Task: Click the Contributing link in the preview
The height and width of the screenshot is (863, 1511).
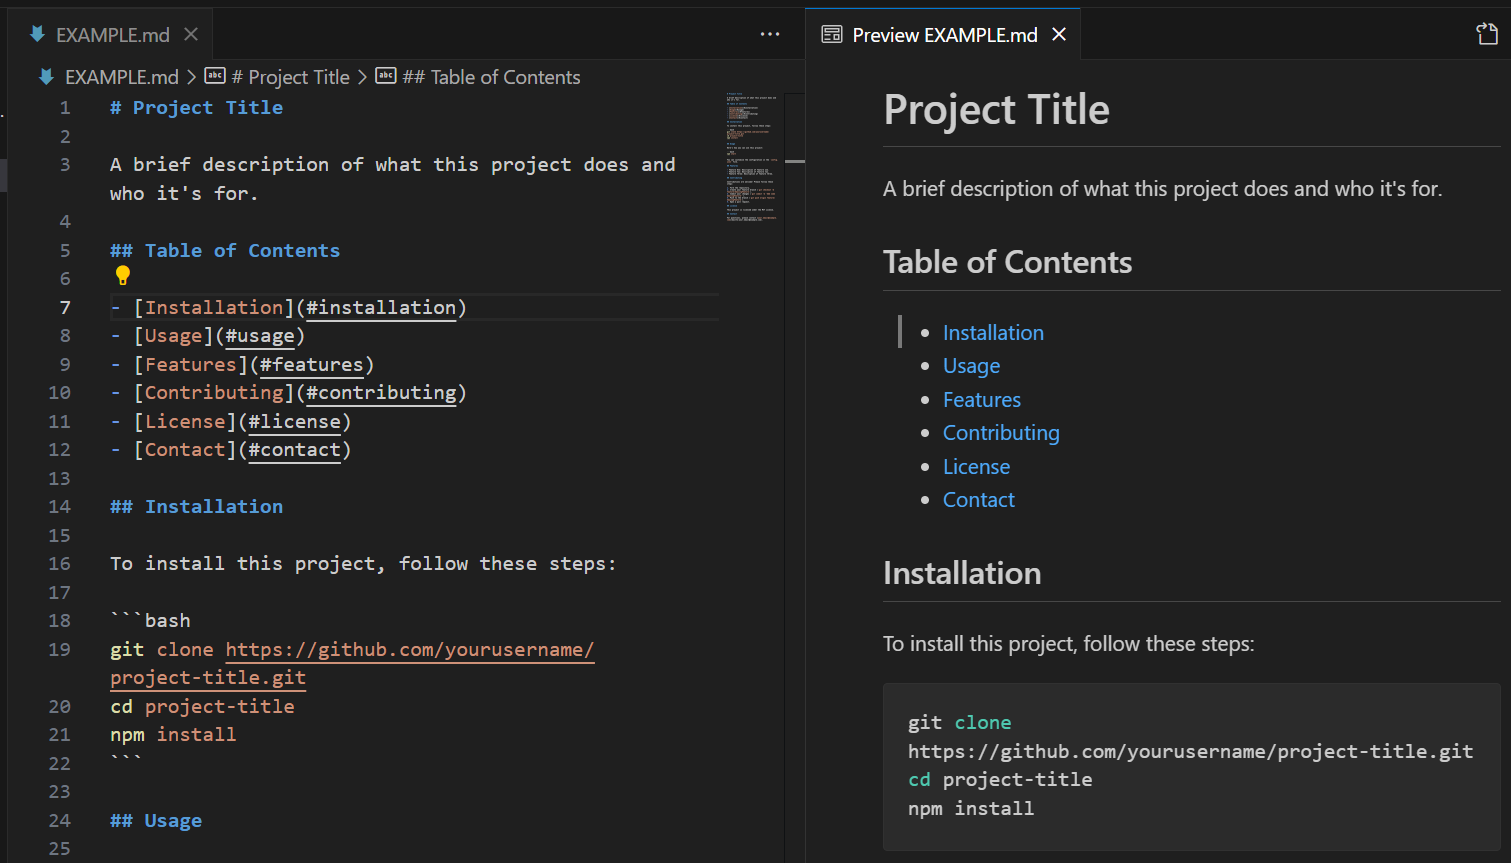Action: point(1001,432)
